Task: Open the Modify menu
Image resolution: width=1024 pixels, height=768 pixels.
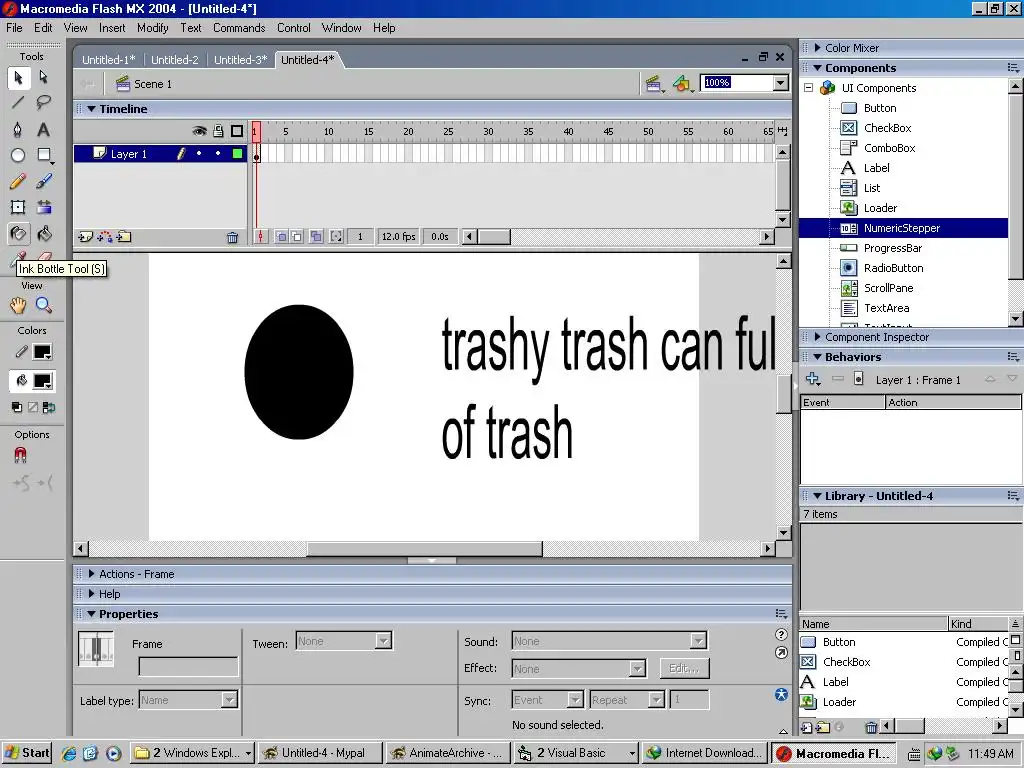Action: pyautogui.click(x=152, y=28)
